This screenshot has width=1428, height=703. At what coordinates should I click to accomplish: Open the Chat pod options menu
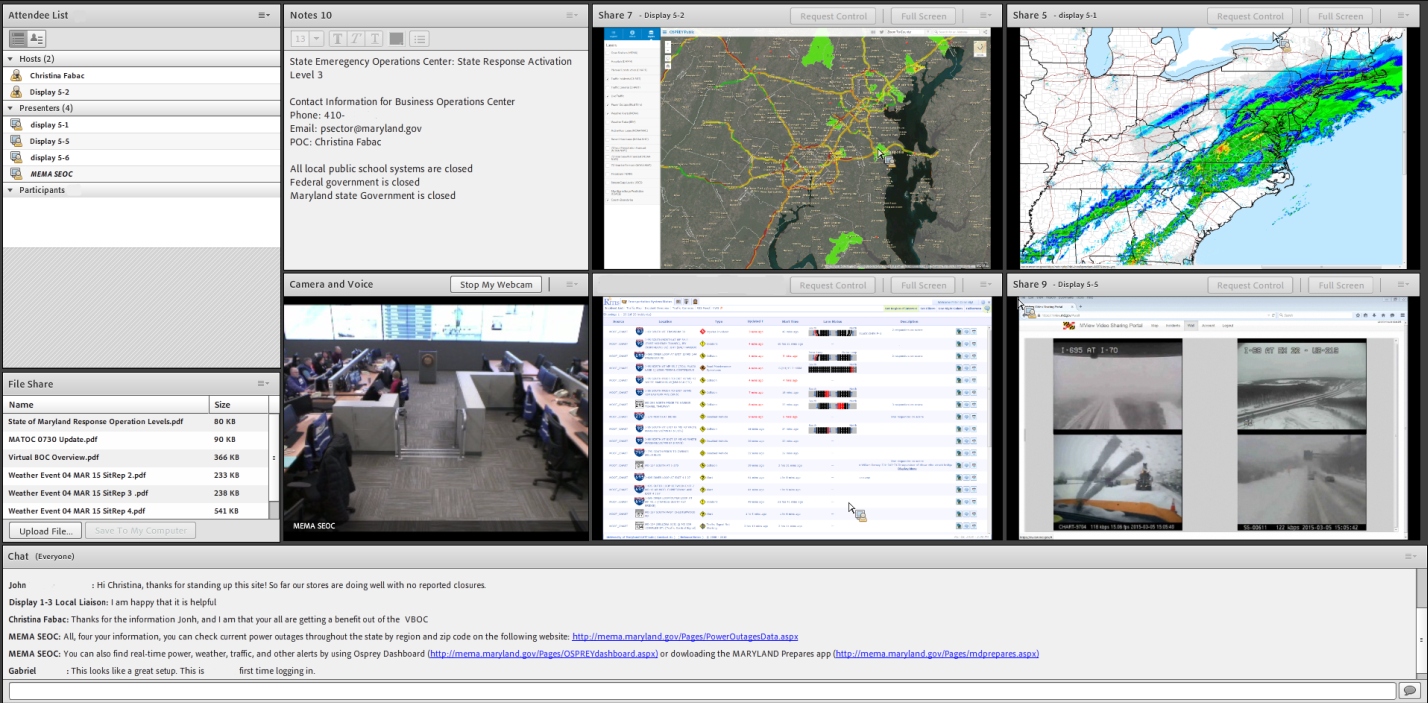(x=1410, y=556)
